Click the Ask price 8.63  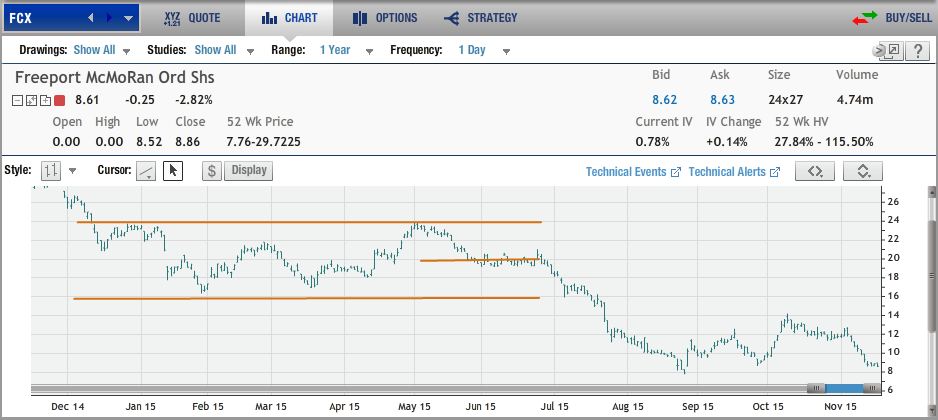[x=722, y=100]
